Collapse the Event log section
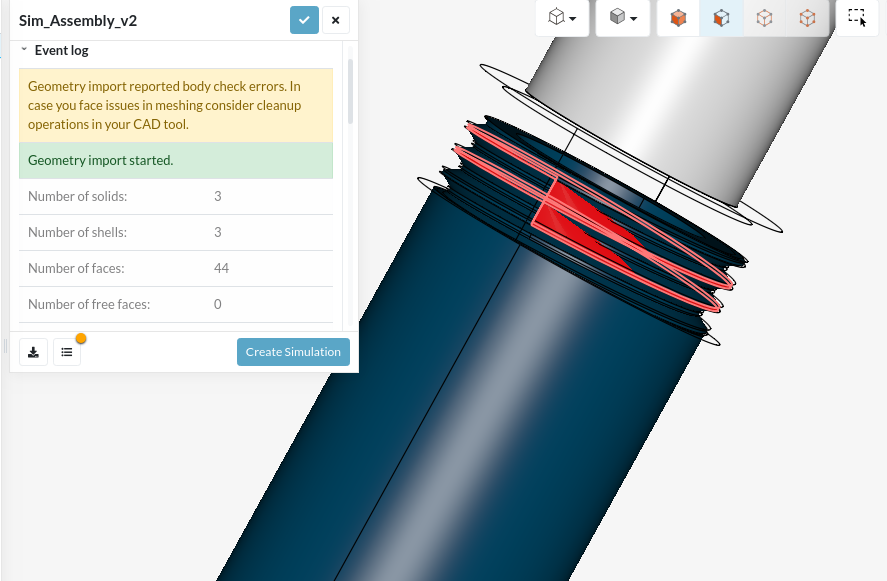 [x=24, y=50]
